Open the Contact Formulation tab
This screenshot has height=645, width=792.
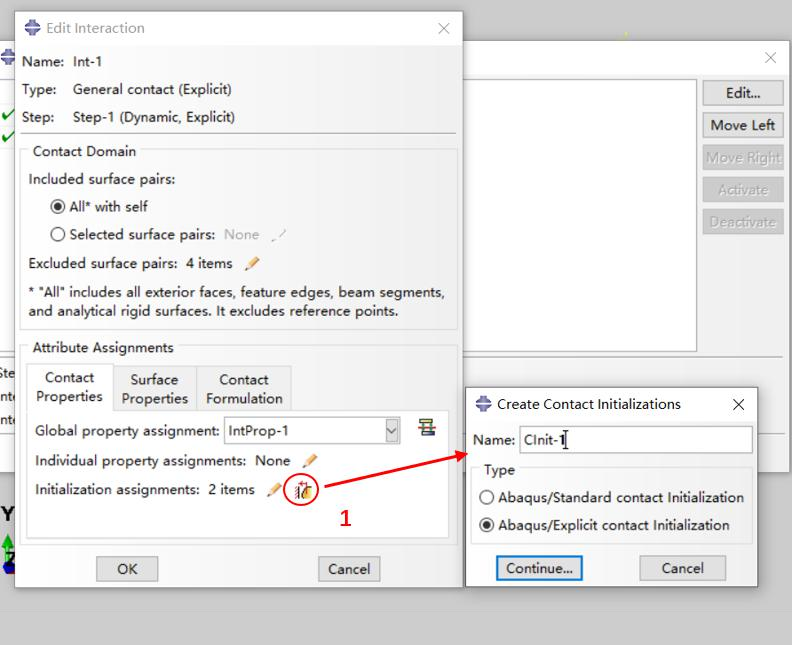(244, 389)
